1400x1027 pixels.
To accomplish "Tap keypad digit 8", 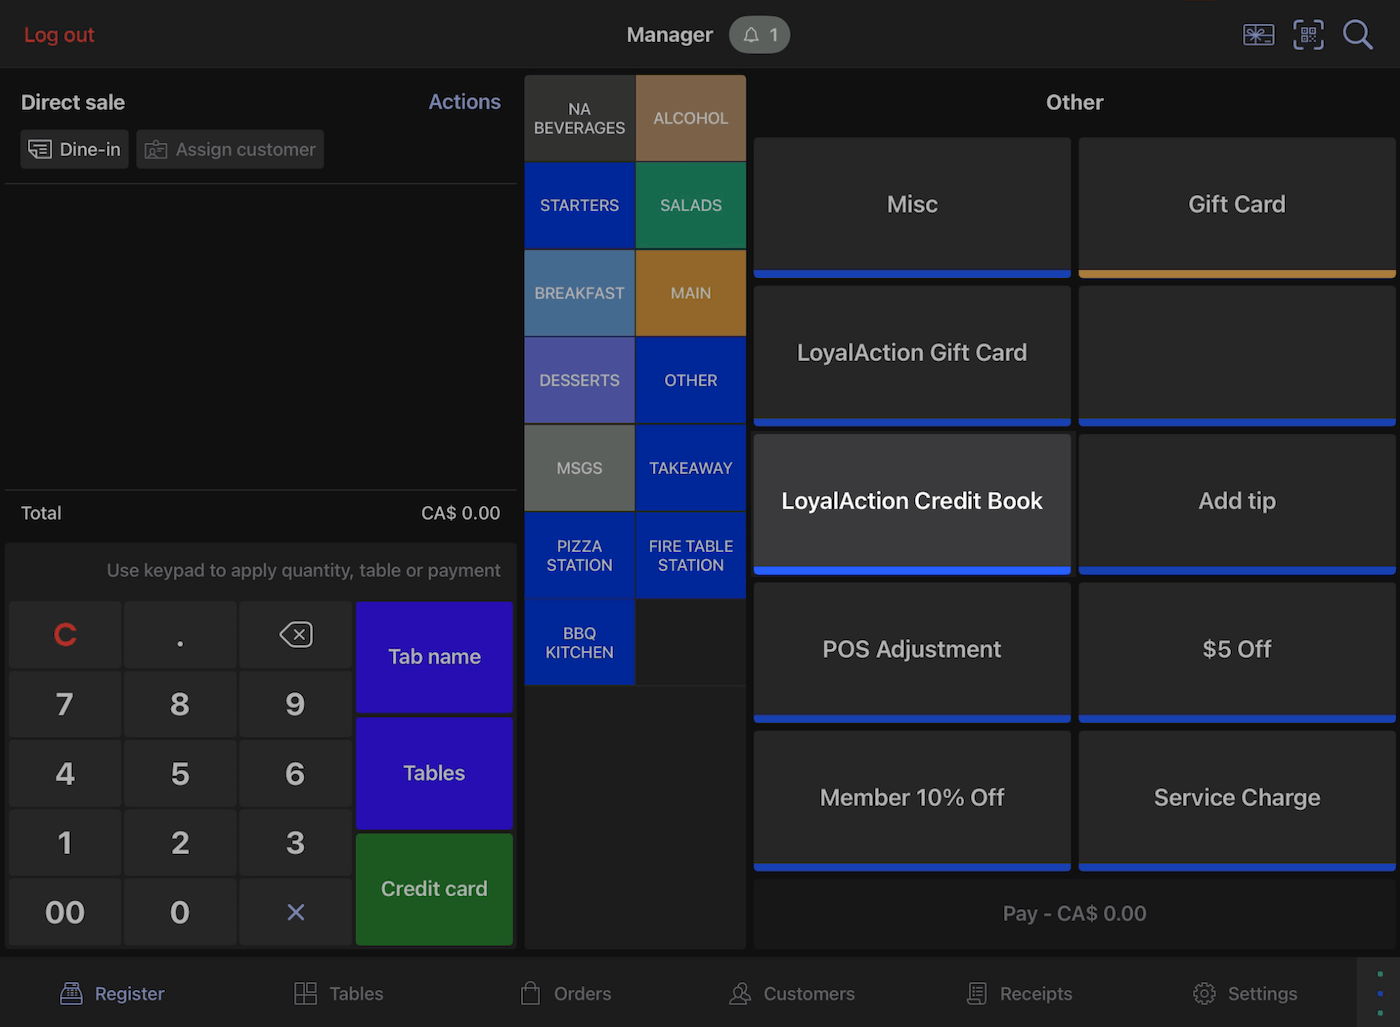I will point(180,704).
